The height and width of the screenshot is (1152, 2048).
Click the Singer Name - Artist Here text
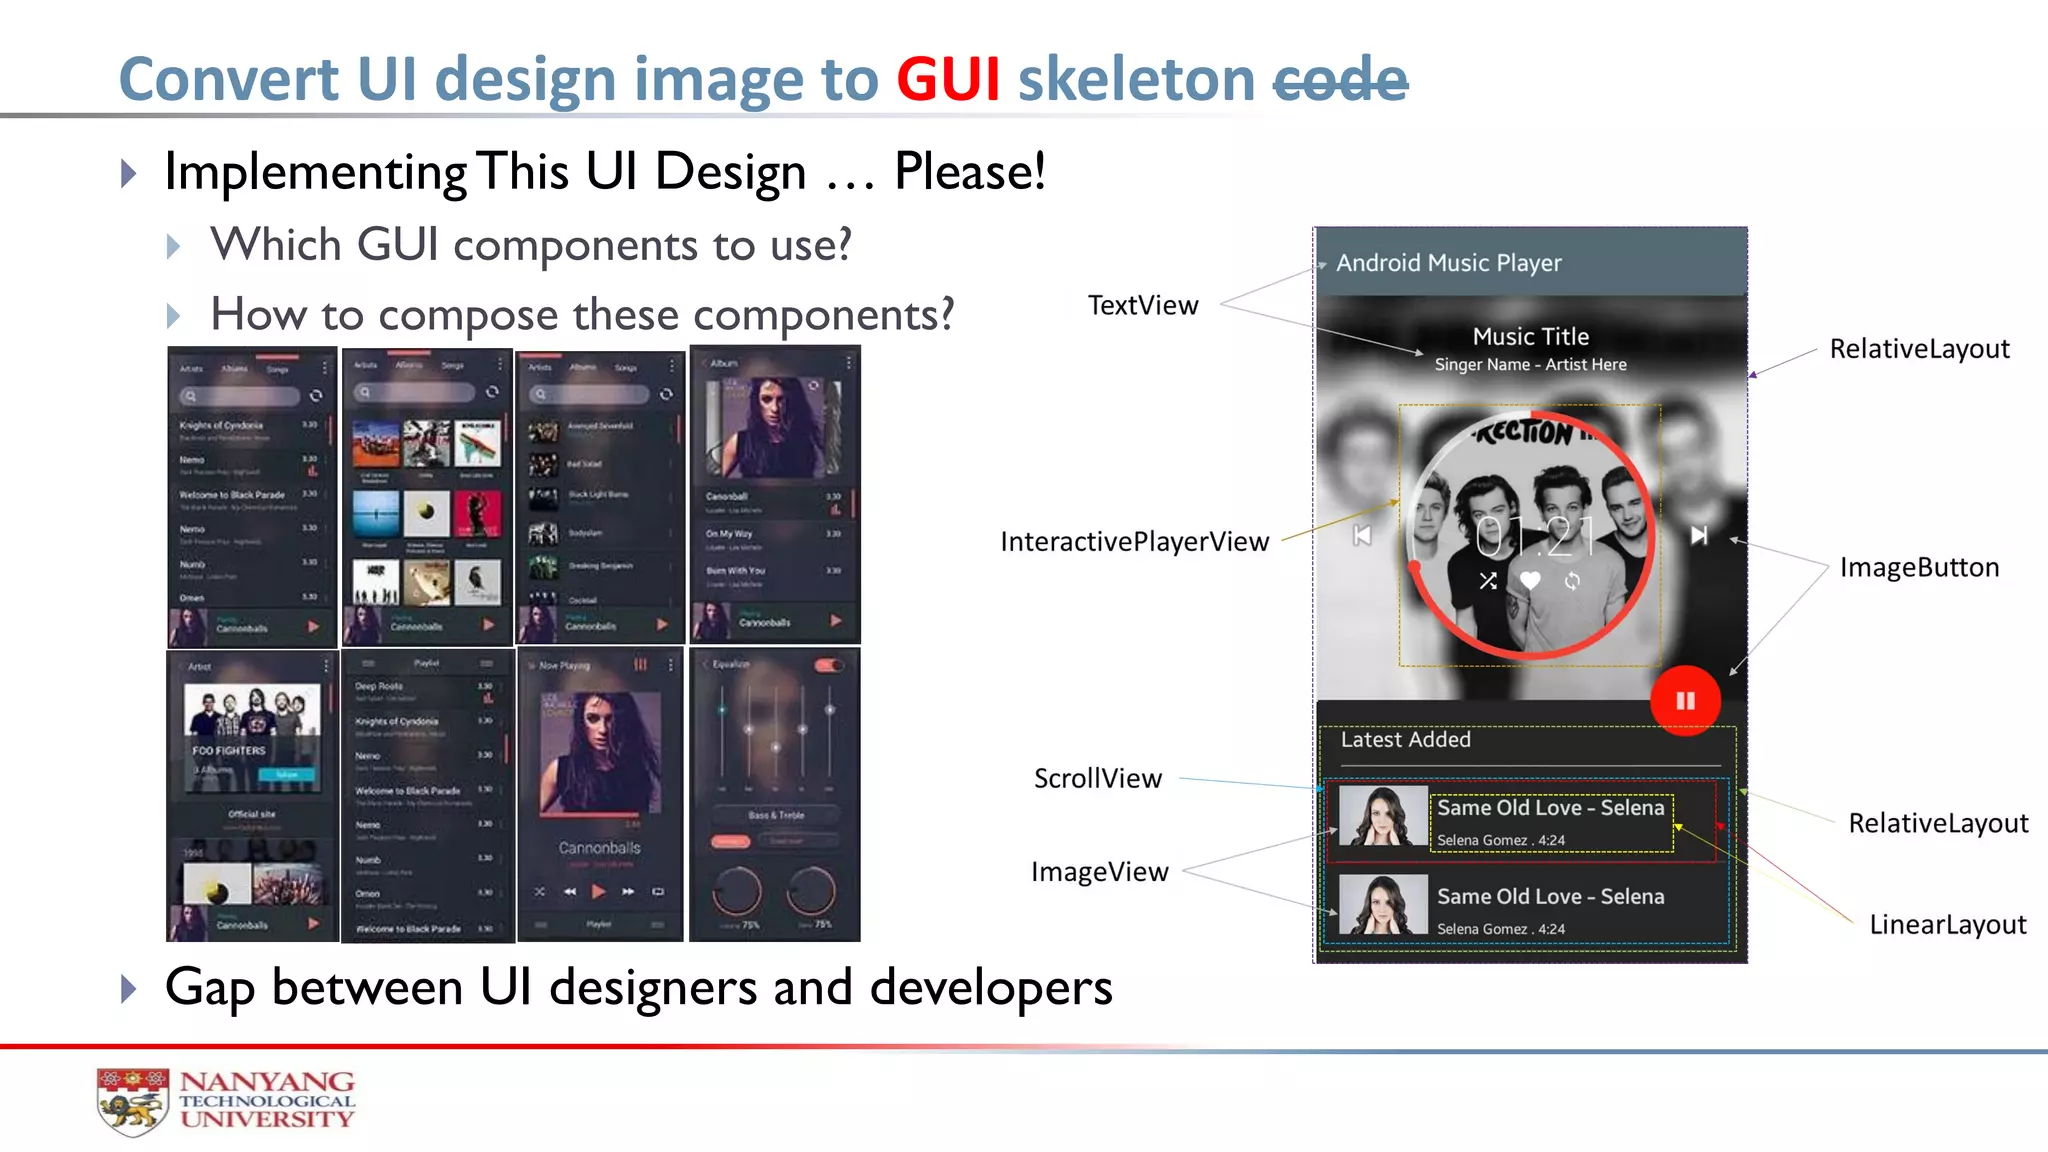coord(1531,365)
